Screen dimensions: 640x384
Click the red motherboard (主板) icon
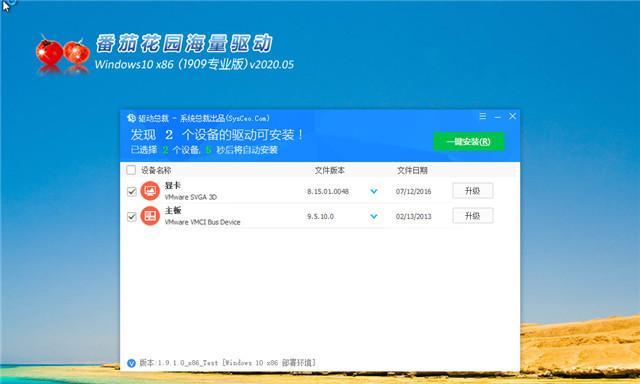tap(150, 216)
